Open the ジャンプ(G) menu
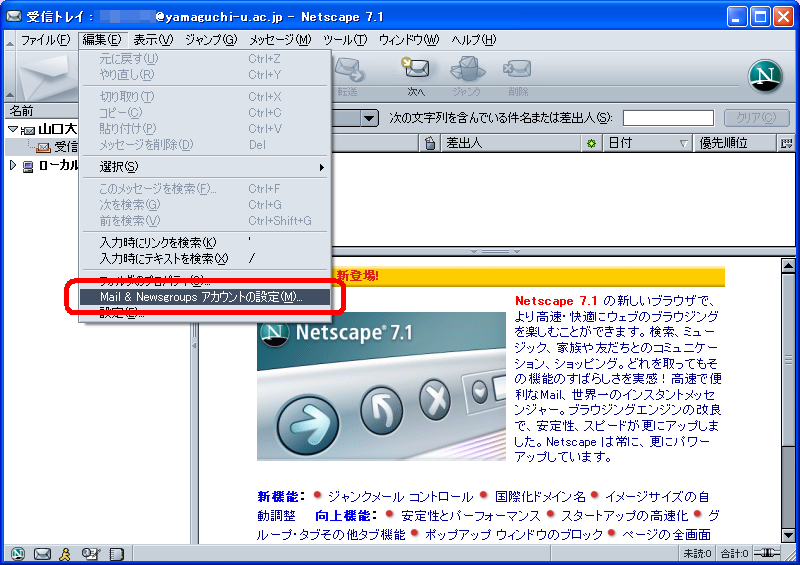Screen dimensions: 800x565 click(x=211, y=39)
